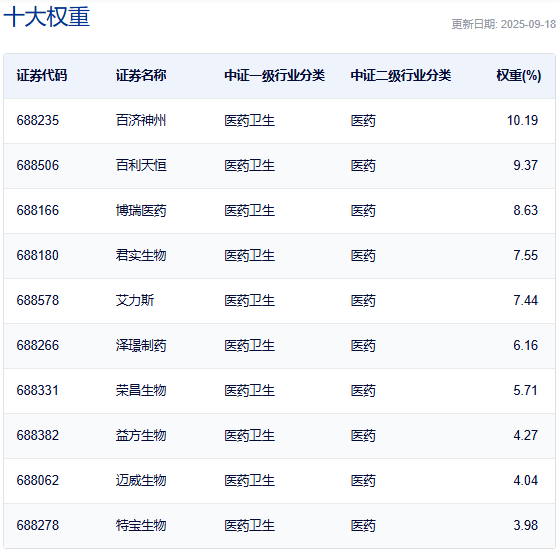
Task: Select the name 博瑞医药
Action: coord(141,210)
